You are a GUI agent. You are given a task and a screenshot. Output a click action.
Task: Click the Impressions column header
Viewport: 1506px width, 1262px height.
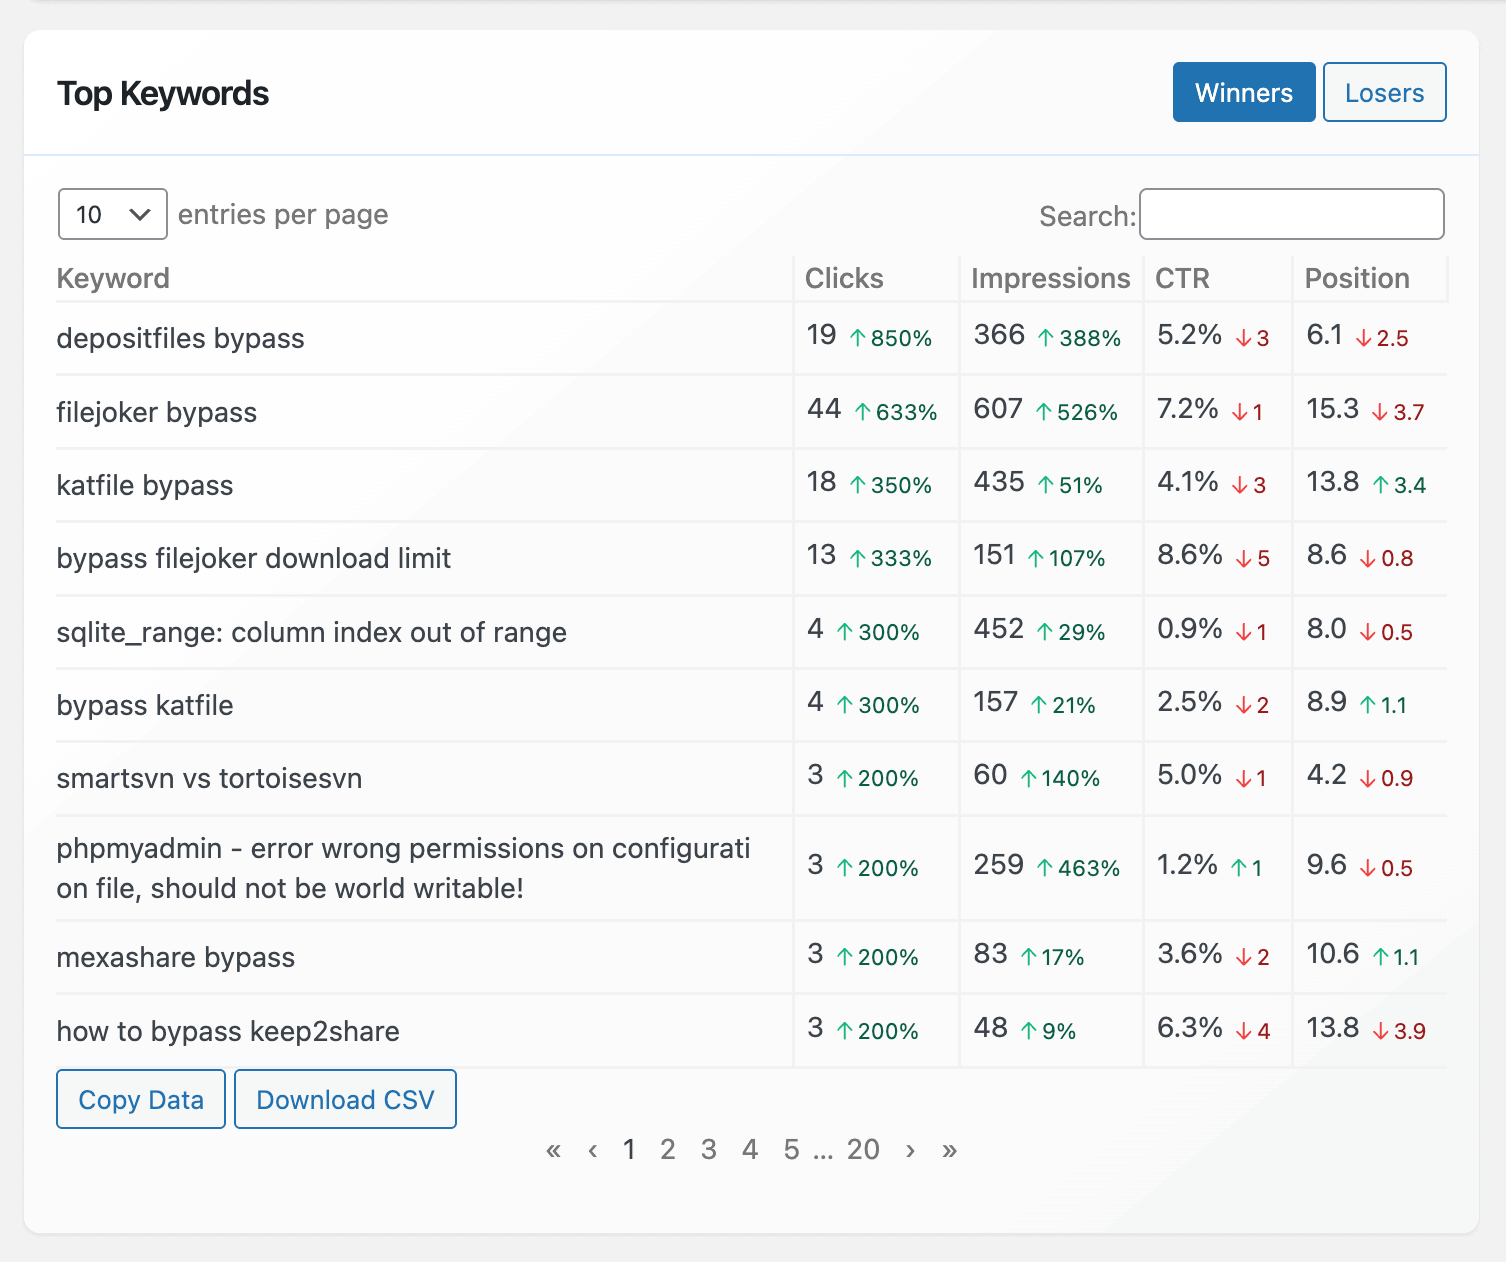[1050, 278]
